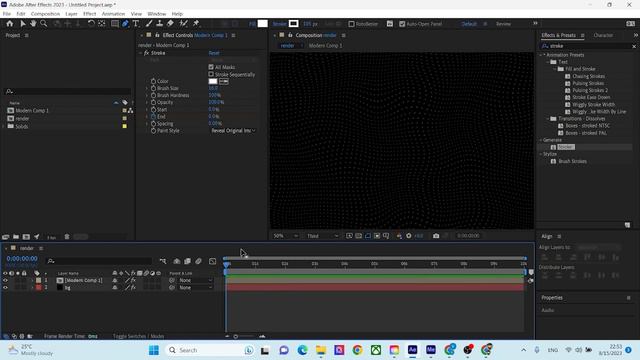Select the Type text tool
640x360 pixels.
pyautogui.click(x=136, y=24)
